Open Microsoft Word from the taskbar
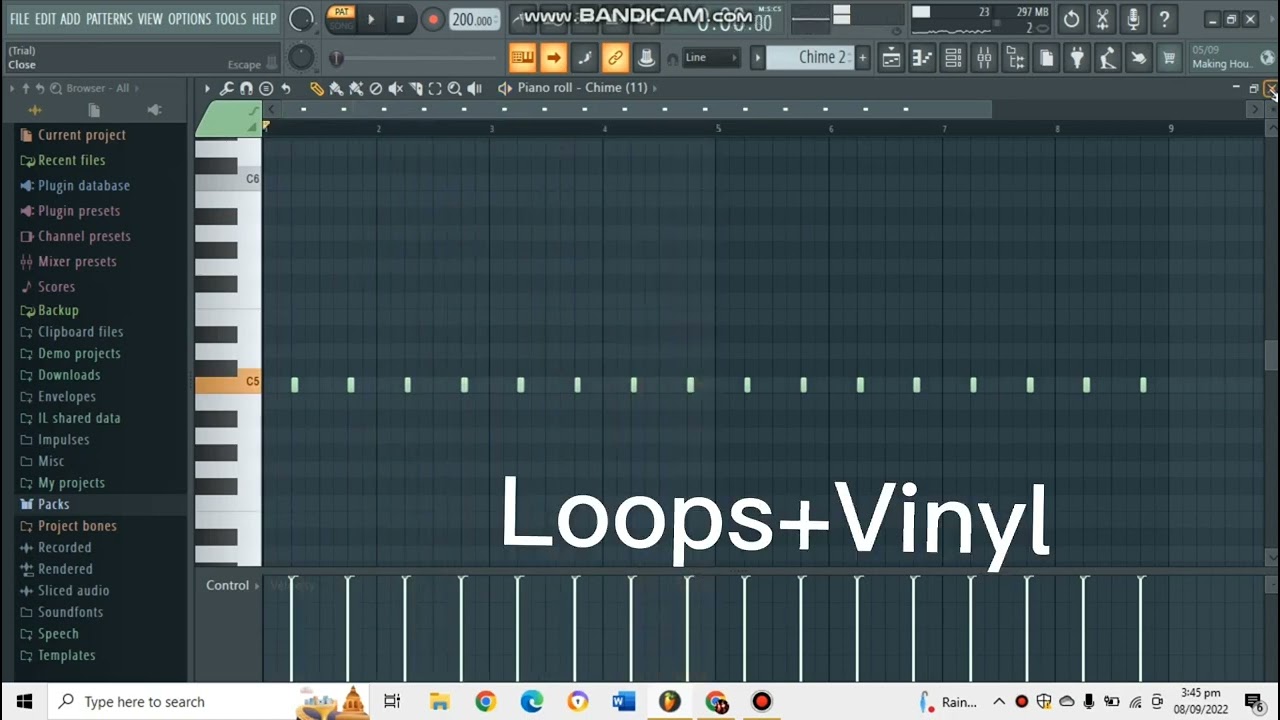The width and height of the screenshot is (1280, 720). click(x=623, y=702)
